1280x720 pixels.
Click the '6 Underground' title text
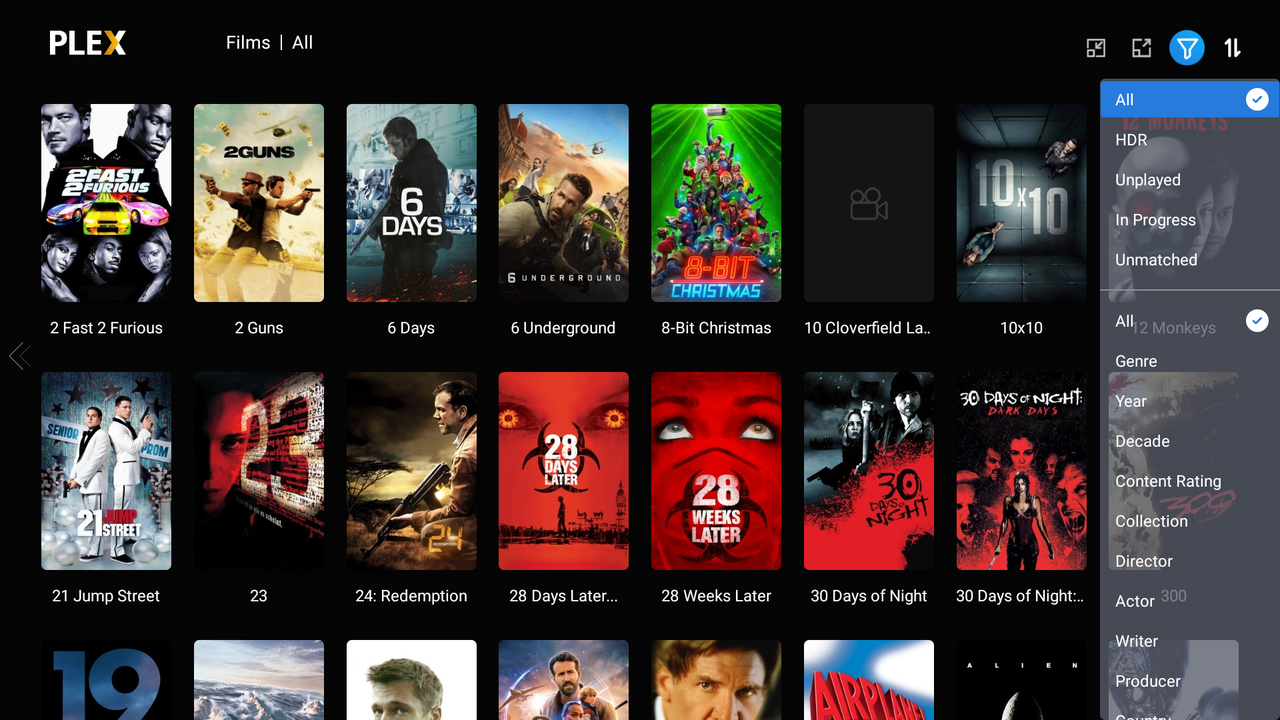(563, 328)
